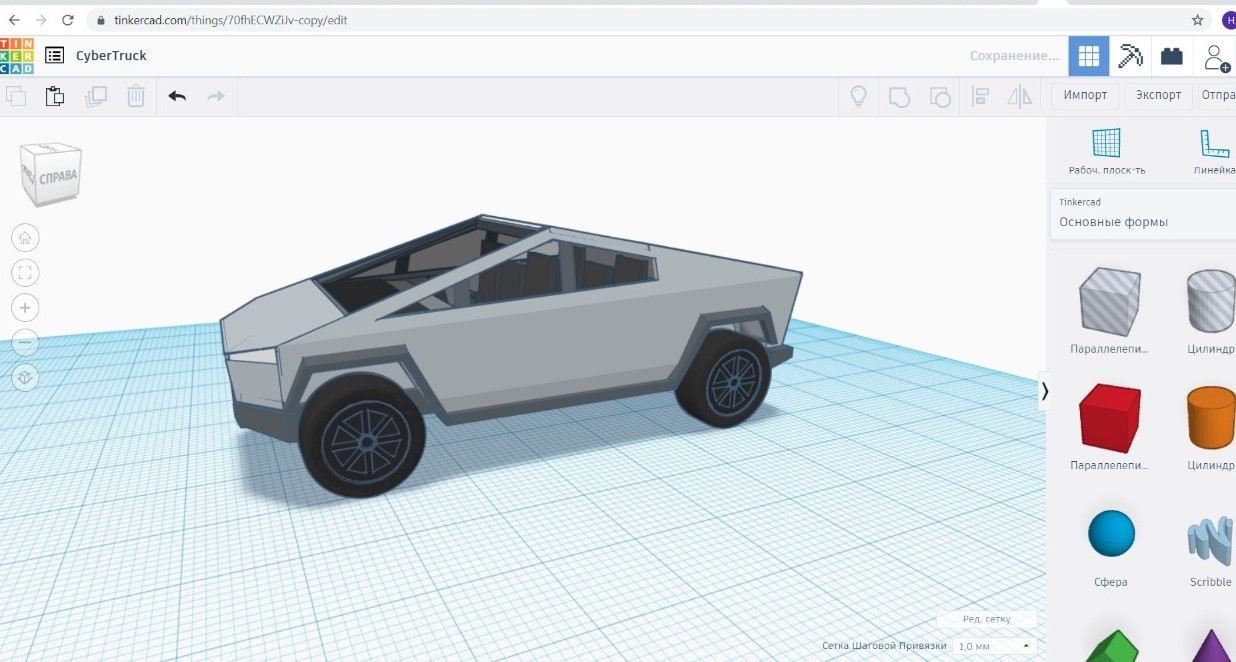Select the Линейка ruler tool

pos(1215,152)
